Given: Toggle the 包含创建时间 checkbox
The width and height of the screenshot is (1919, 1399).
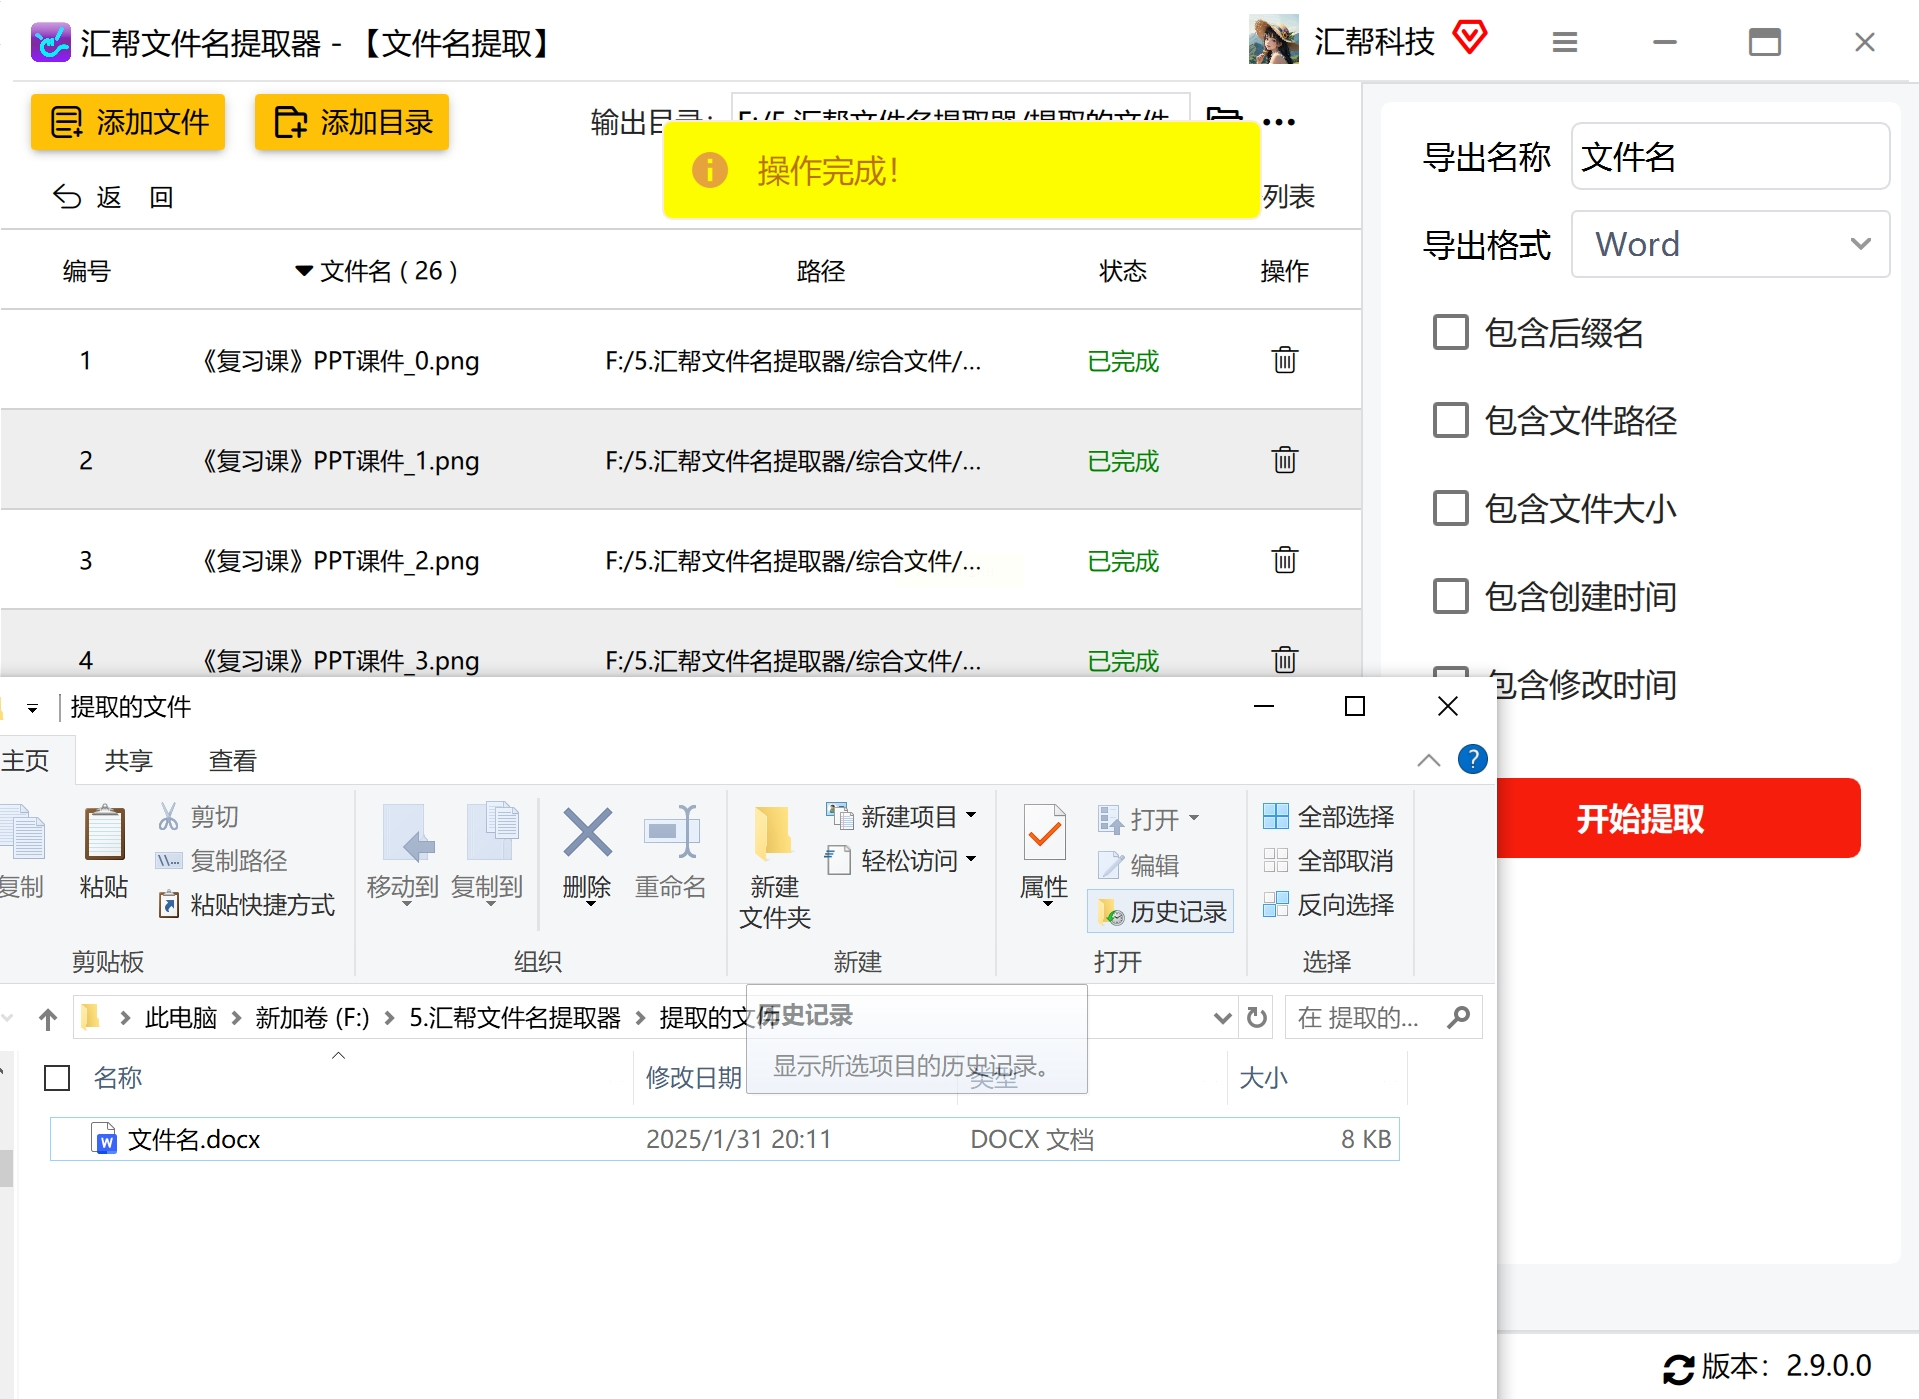Looking at the screenshot, I should point(1450,597).
